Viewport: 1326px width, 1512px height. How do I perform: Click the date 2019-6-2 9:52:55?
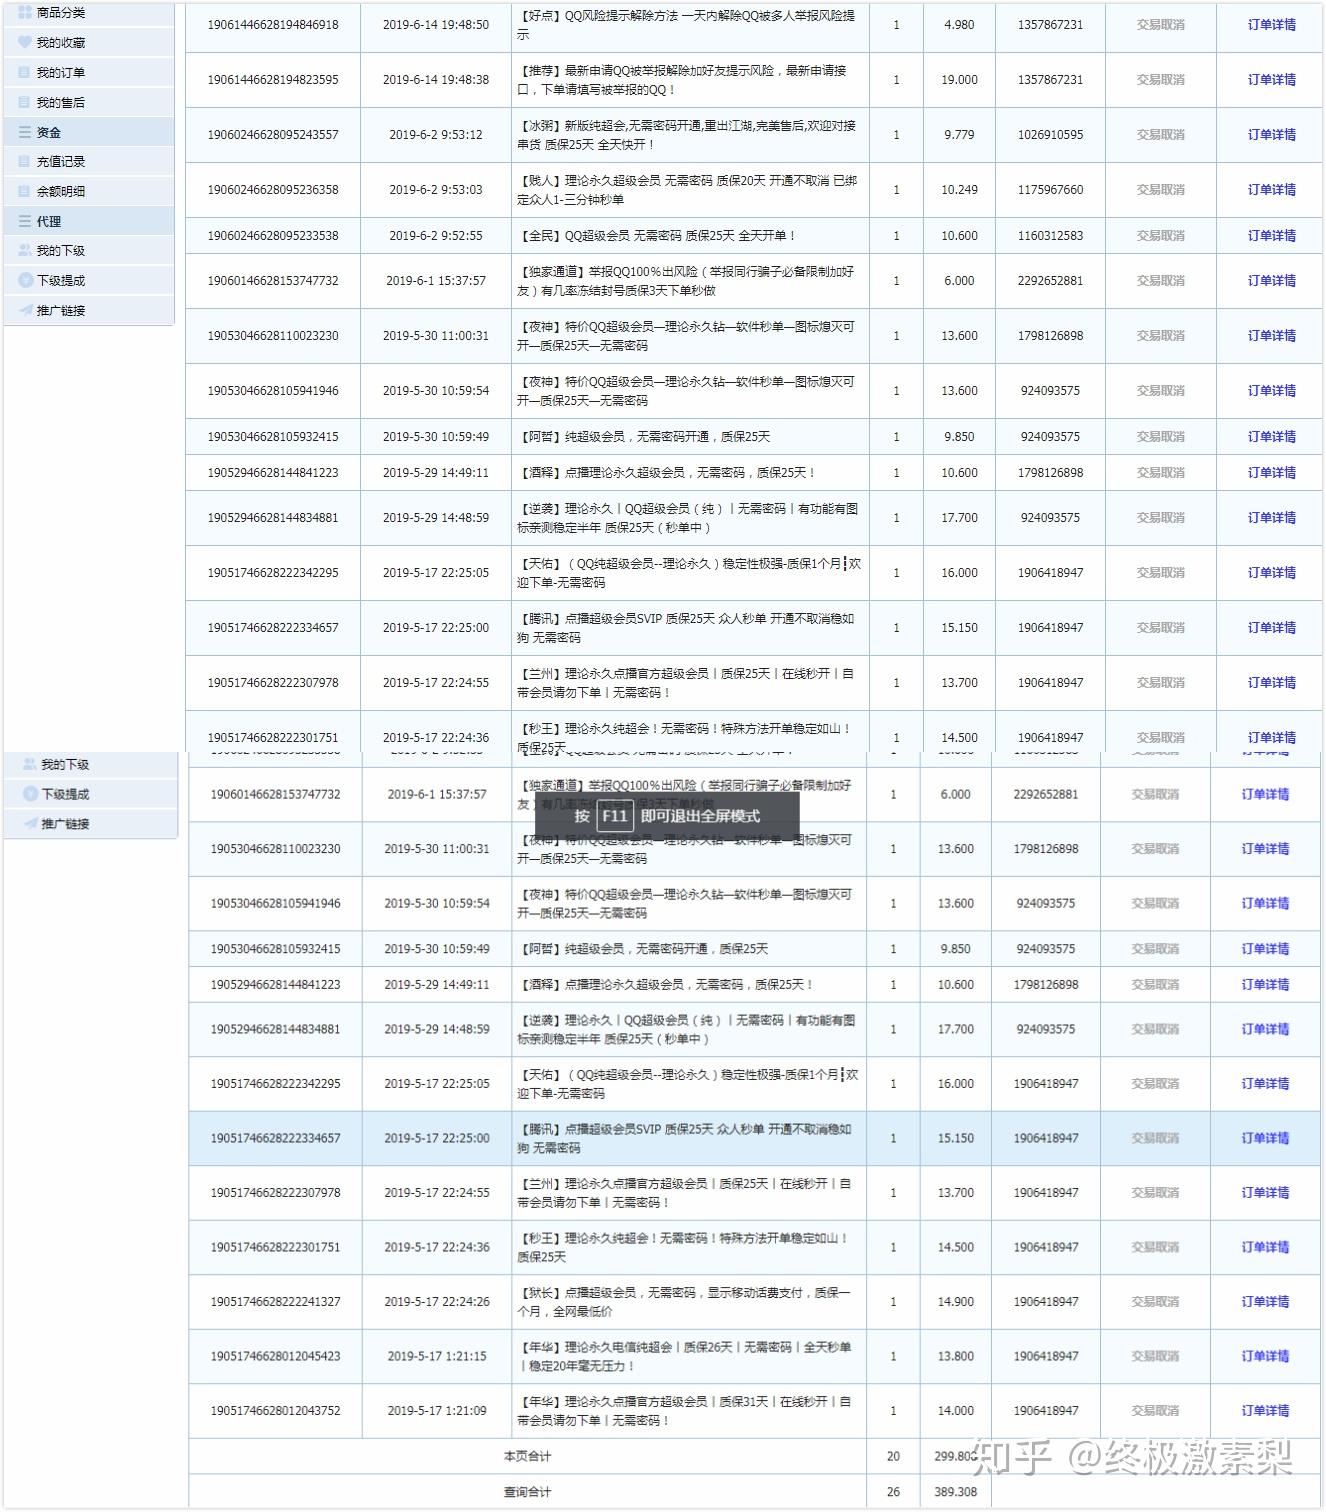coord(436,236)
